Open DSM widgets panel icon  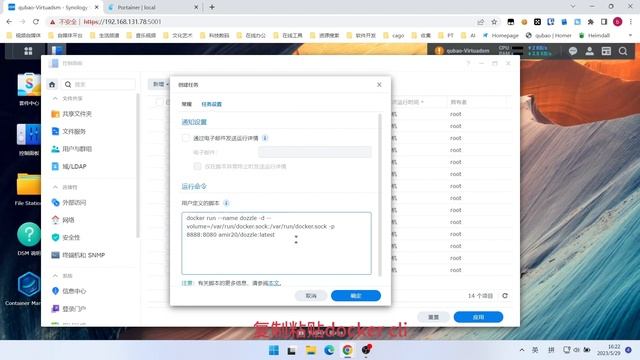[x=606, y=51]
